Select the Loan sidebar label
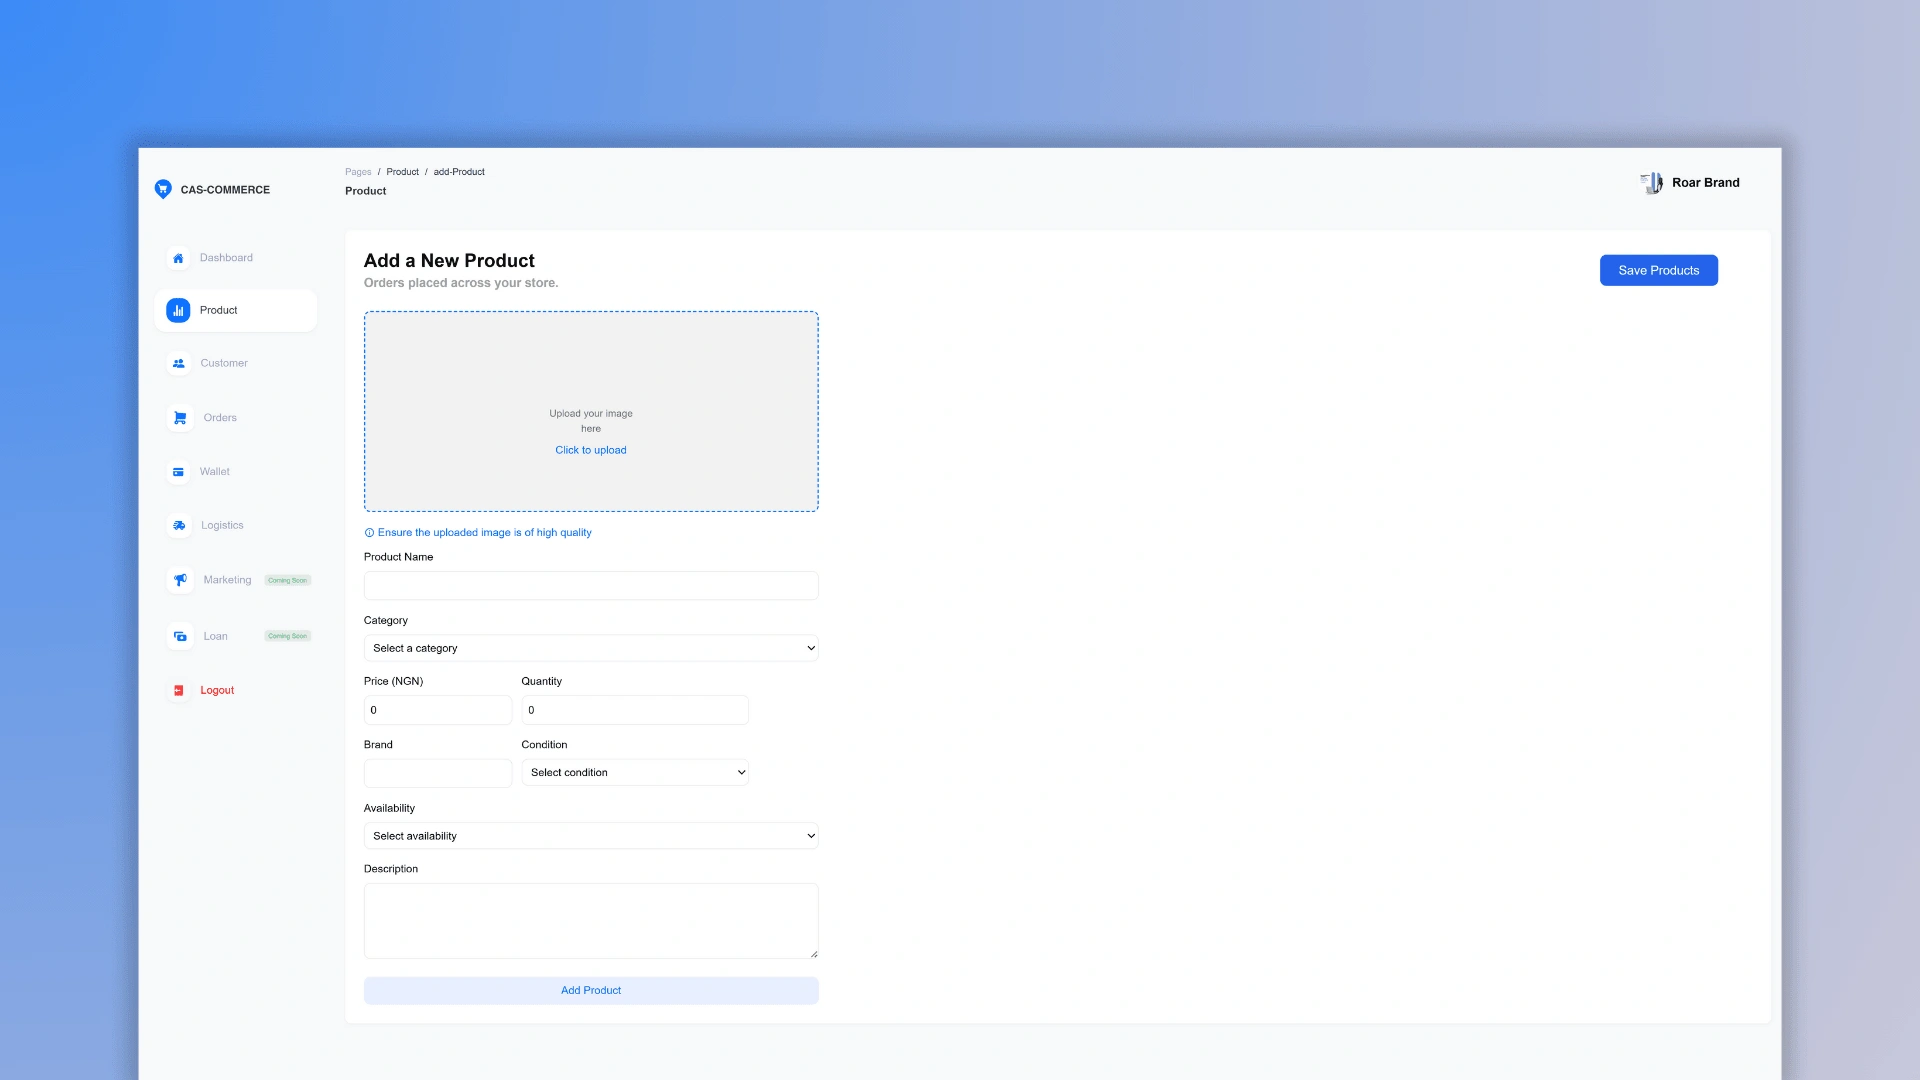Viewport: 1920px width, 1080px height. point(215,636)
